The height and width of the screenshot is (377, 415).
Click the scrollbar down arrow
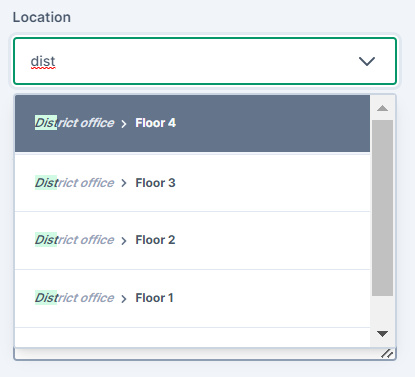point(382,334)
